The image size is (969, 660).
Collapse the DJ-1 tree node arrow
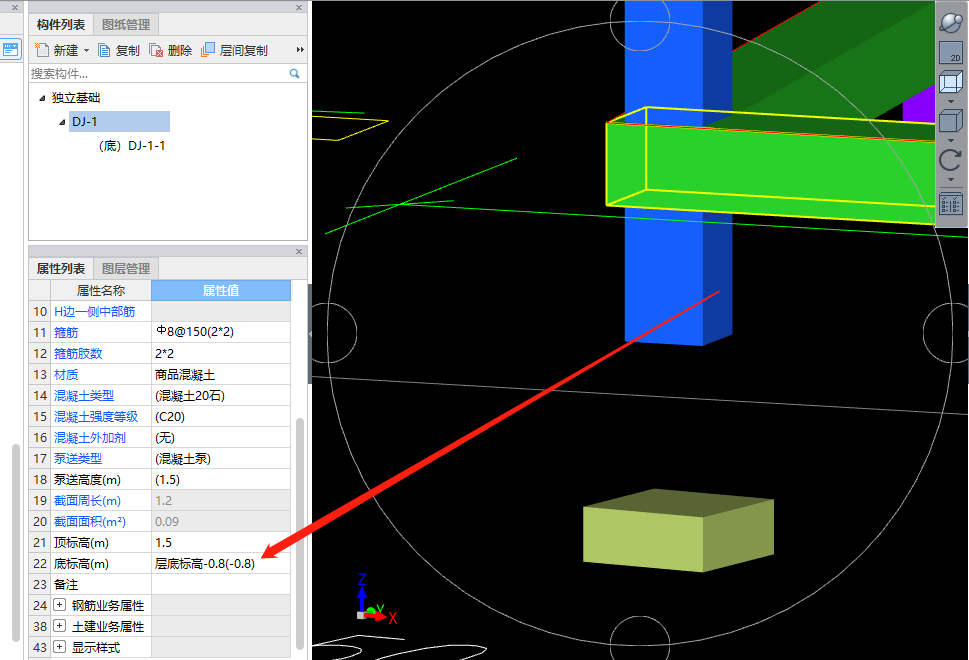pyautogui.click(x=62, y=122)
